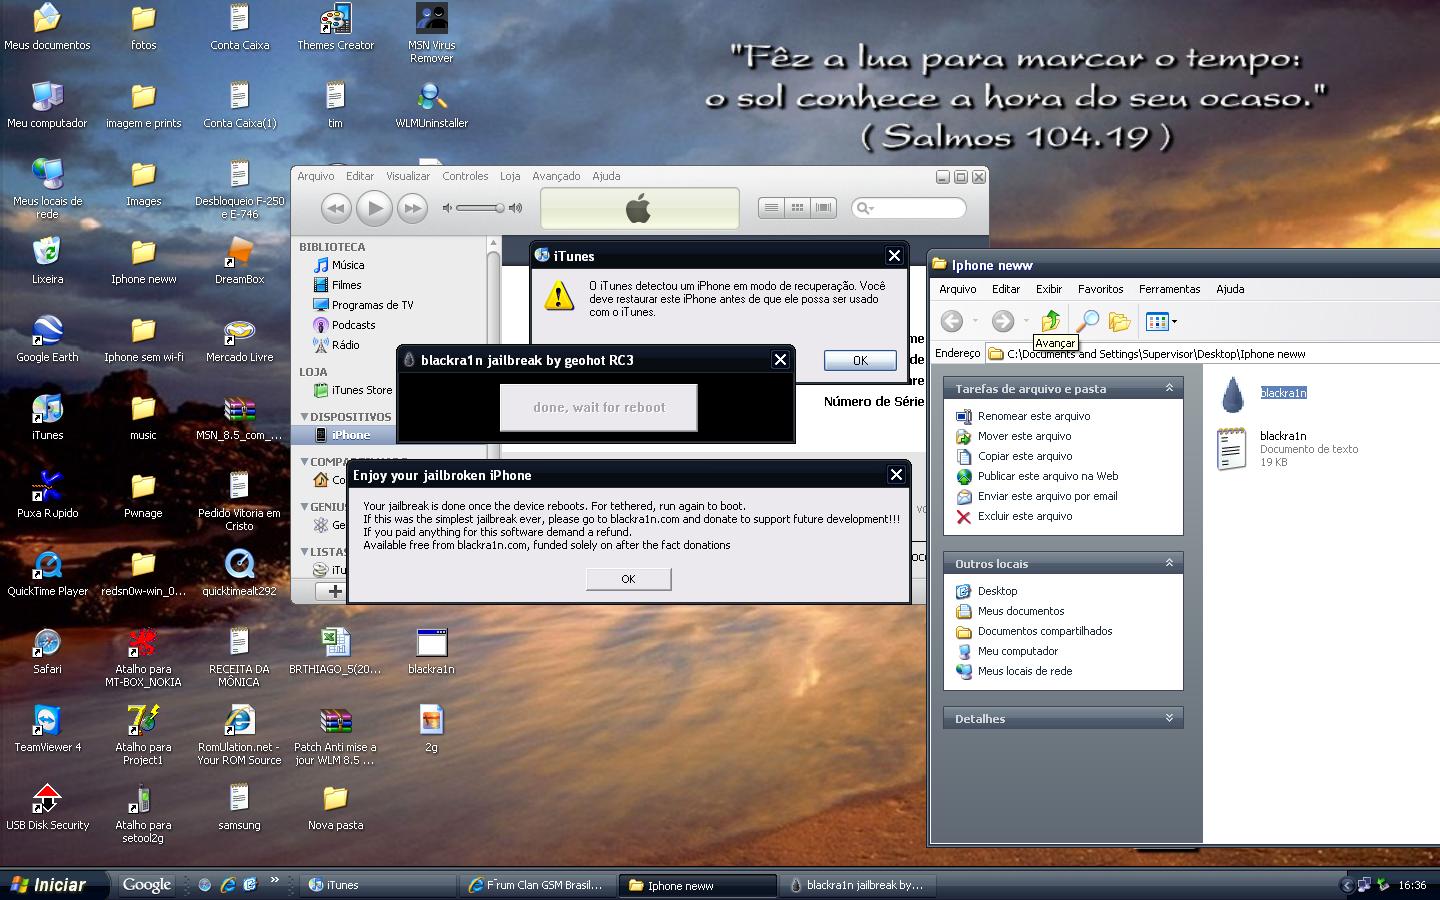Open the Arquivo menu in iTunes
Viewport: 1440px width, 900px height.
coord(315,176)
